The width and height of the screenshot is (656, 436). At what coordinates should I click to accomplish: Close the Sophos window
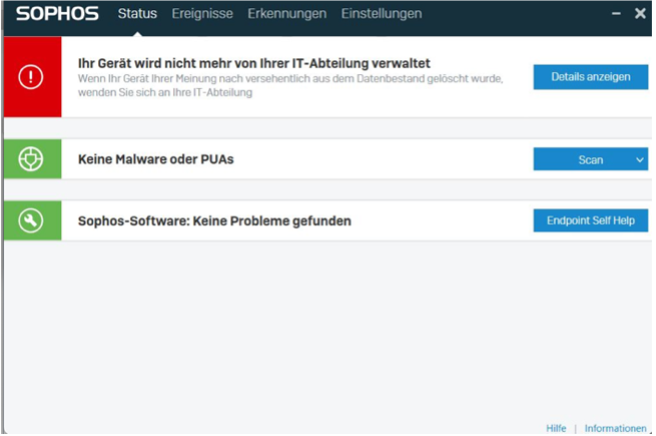click(x=640, y=13)
